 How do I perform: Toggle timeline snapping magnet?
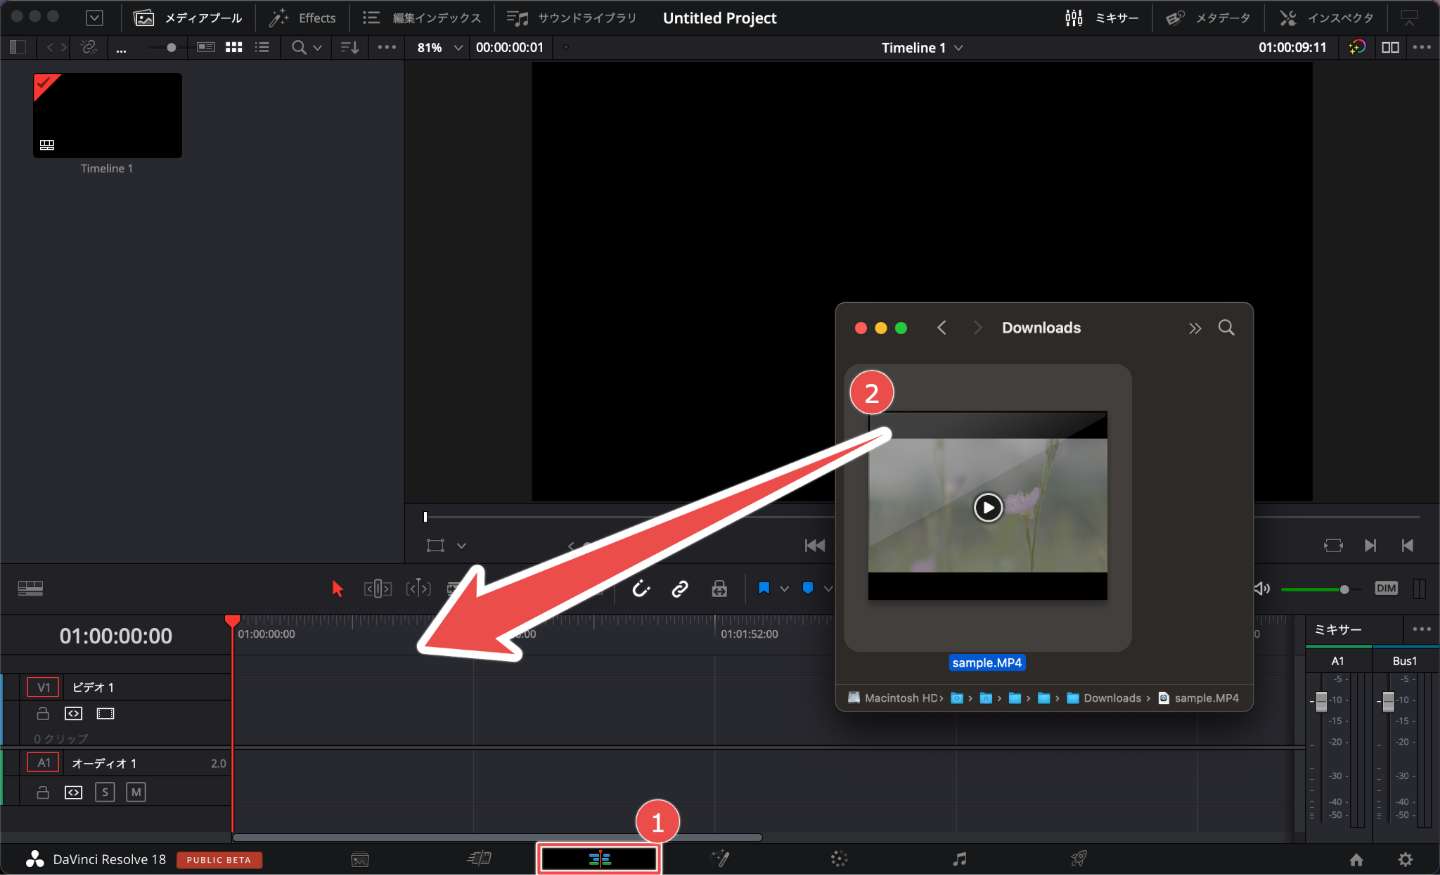coord(641,589)
